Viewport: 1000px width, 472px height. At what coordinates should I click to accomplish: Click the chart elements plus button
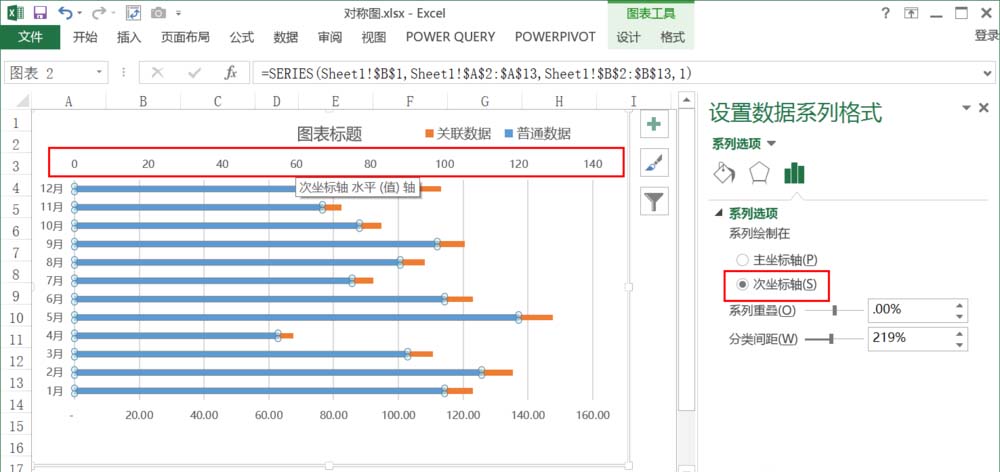(654, 124)
